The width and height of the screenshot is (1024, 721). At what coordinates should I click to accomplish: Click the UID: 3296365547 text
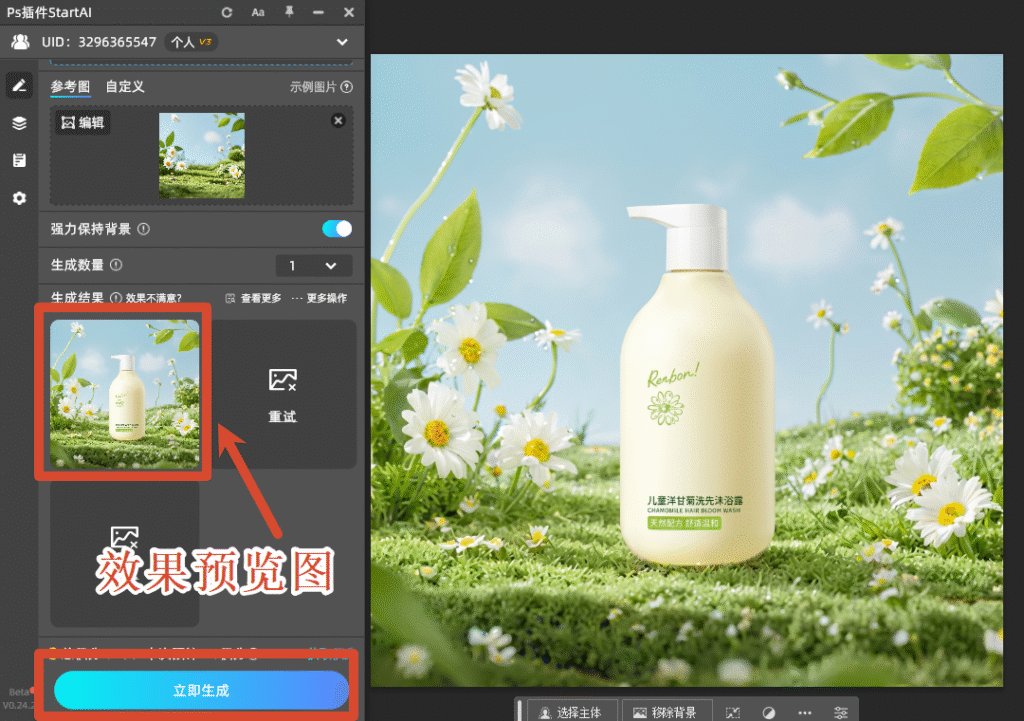[99, 42]
